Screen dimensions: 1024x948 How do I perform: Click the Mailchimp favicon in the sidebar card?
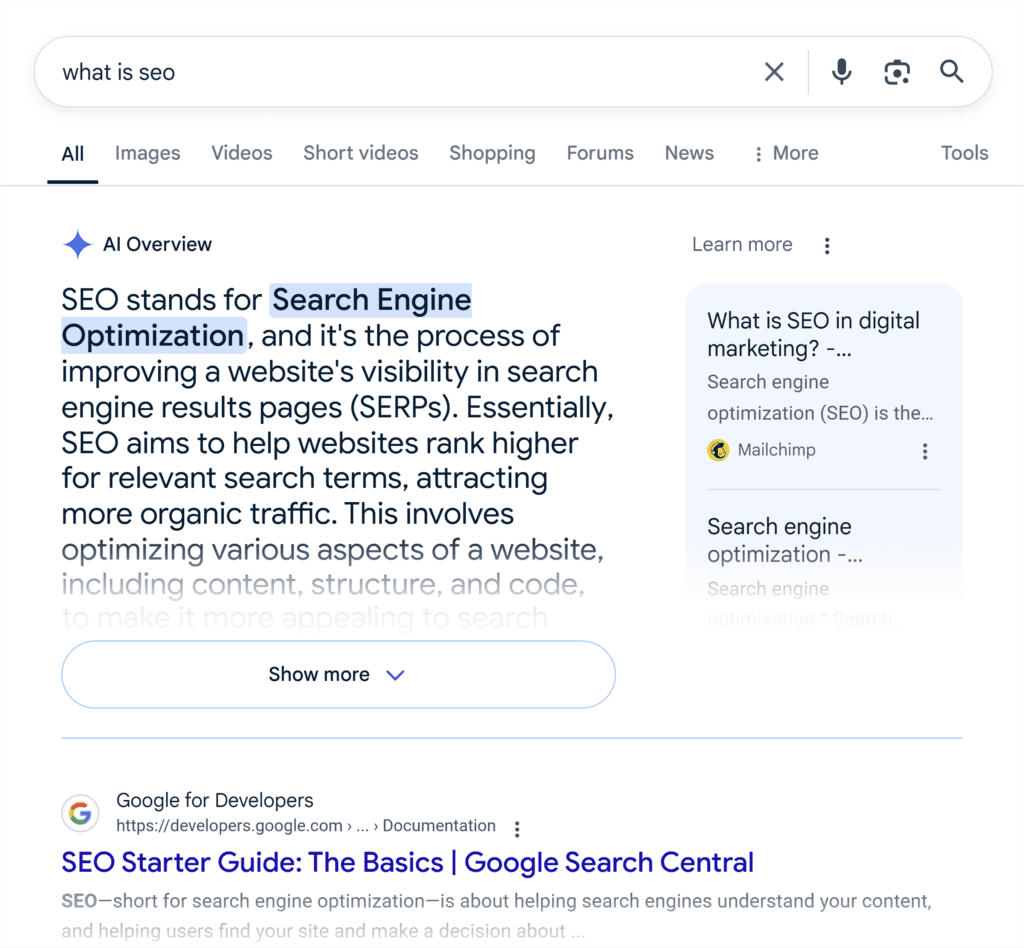718,450
